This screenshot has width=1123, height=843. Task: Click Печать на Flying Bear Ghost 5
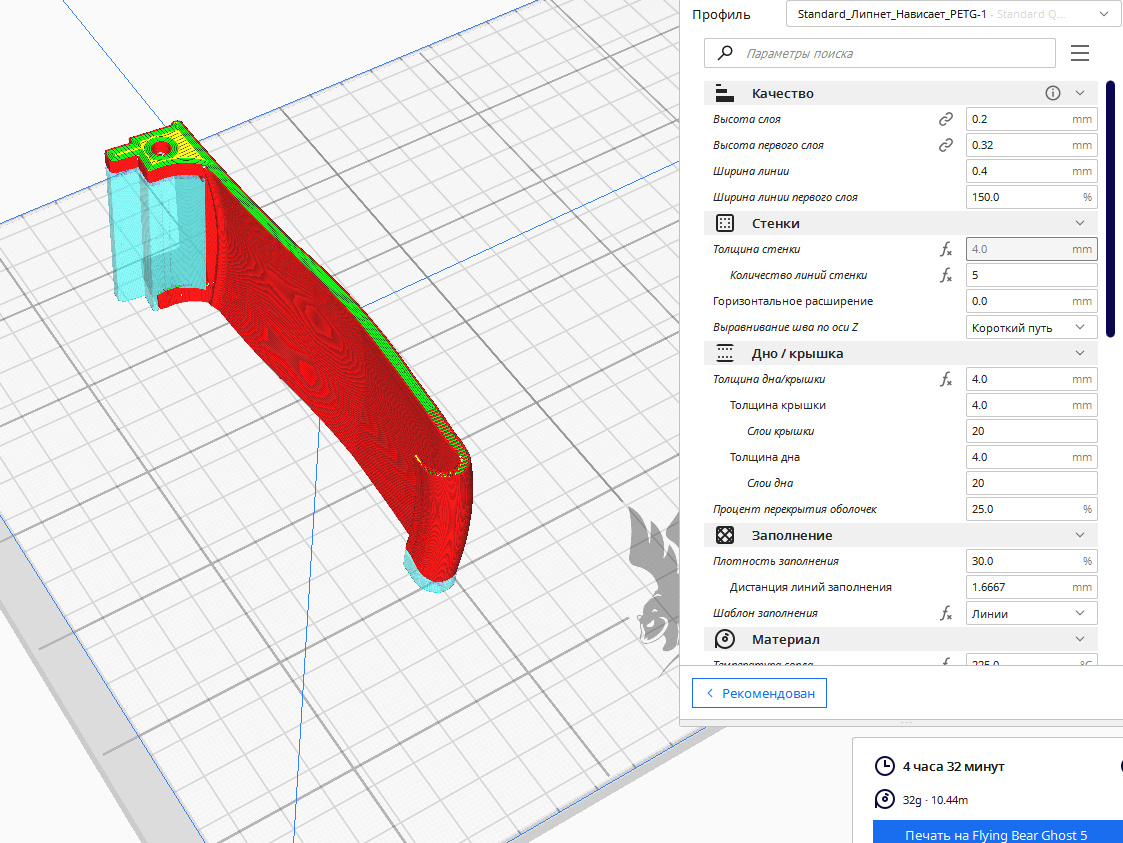997,832
